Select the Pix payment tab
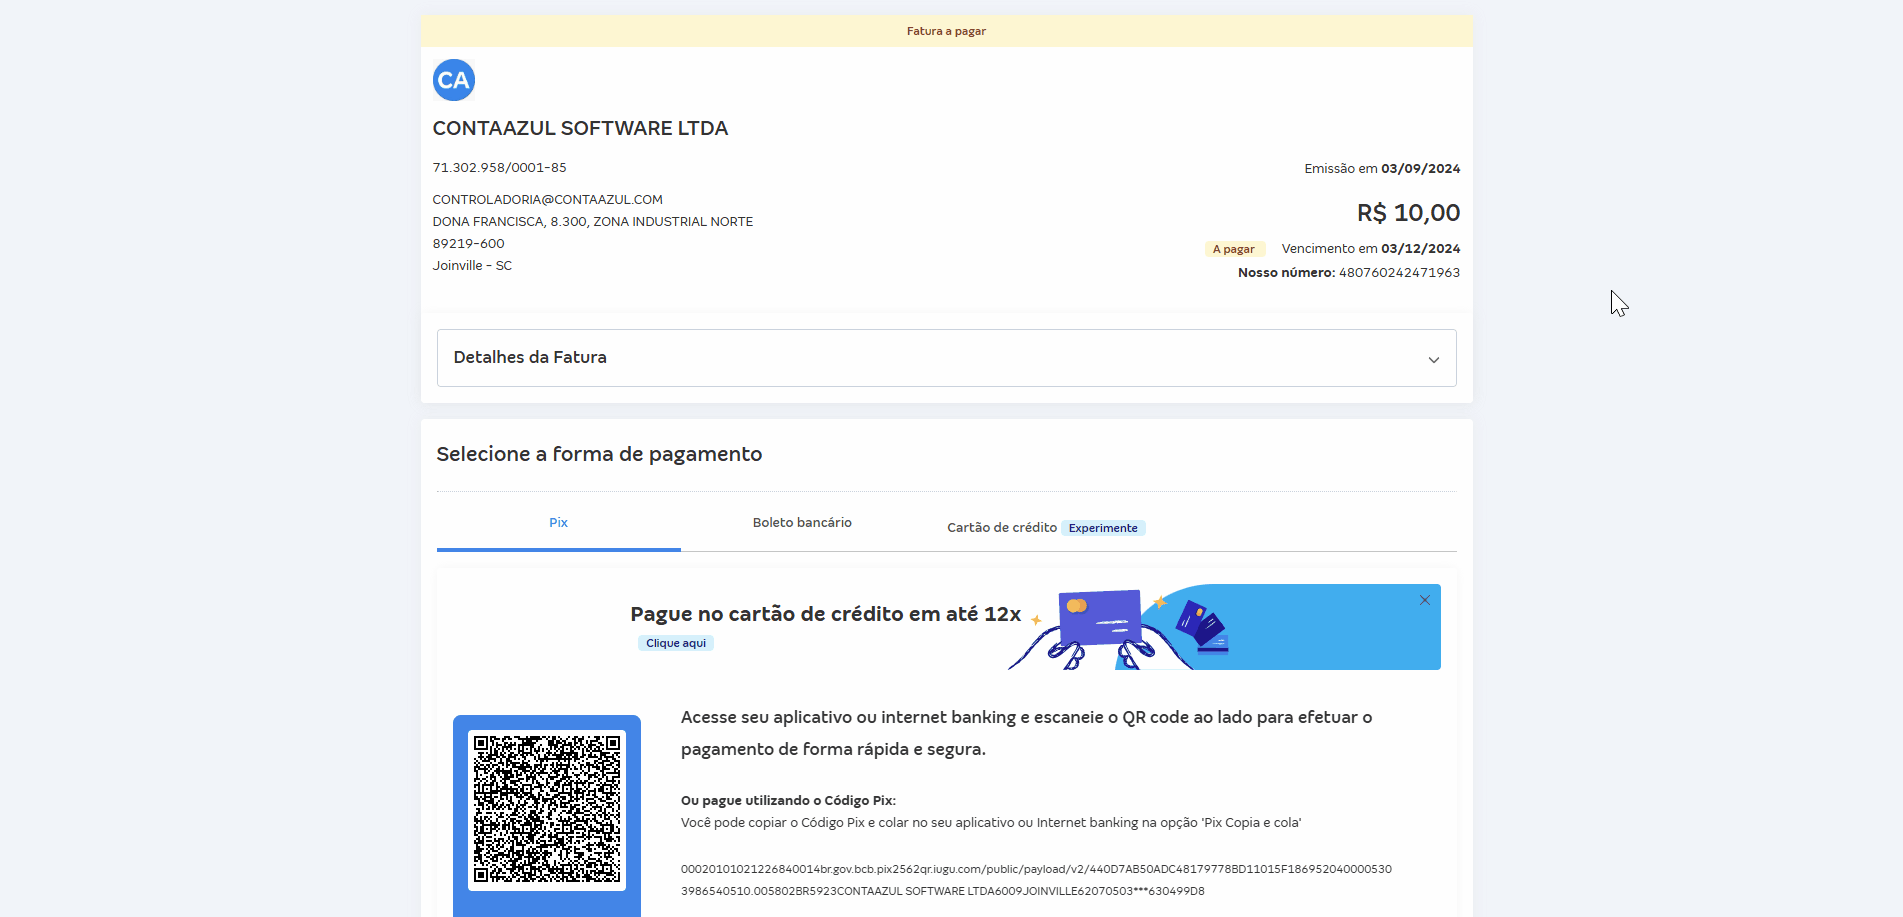 coord(558,523)
